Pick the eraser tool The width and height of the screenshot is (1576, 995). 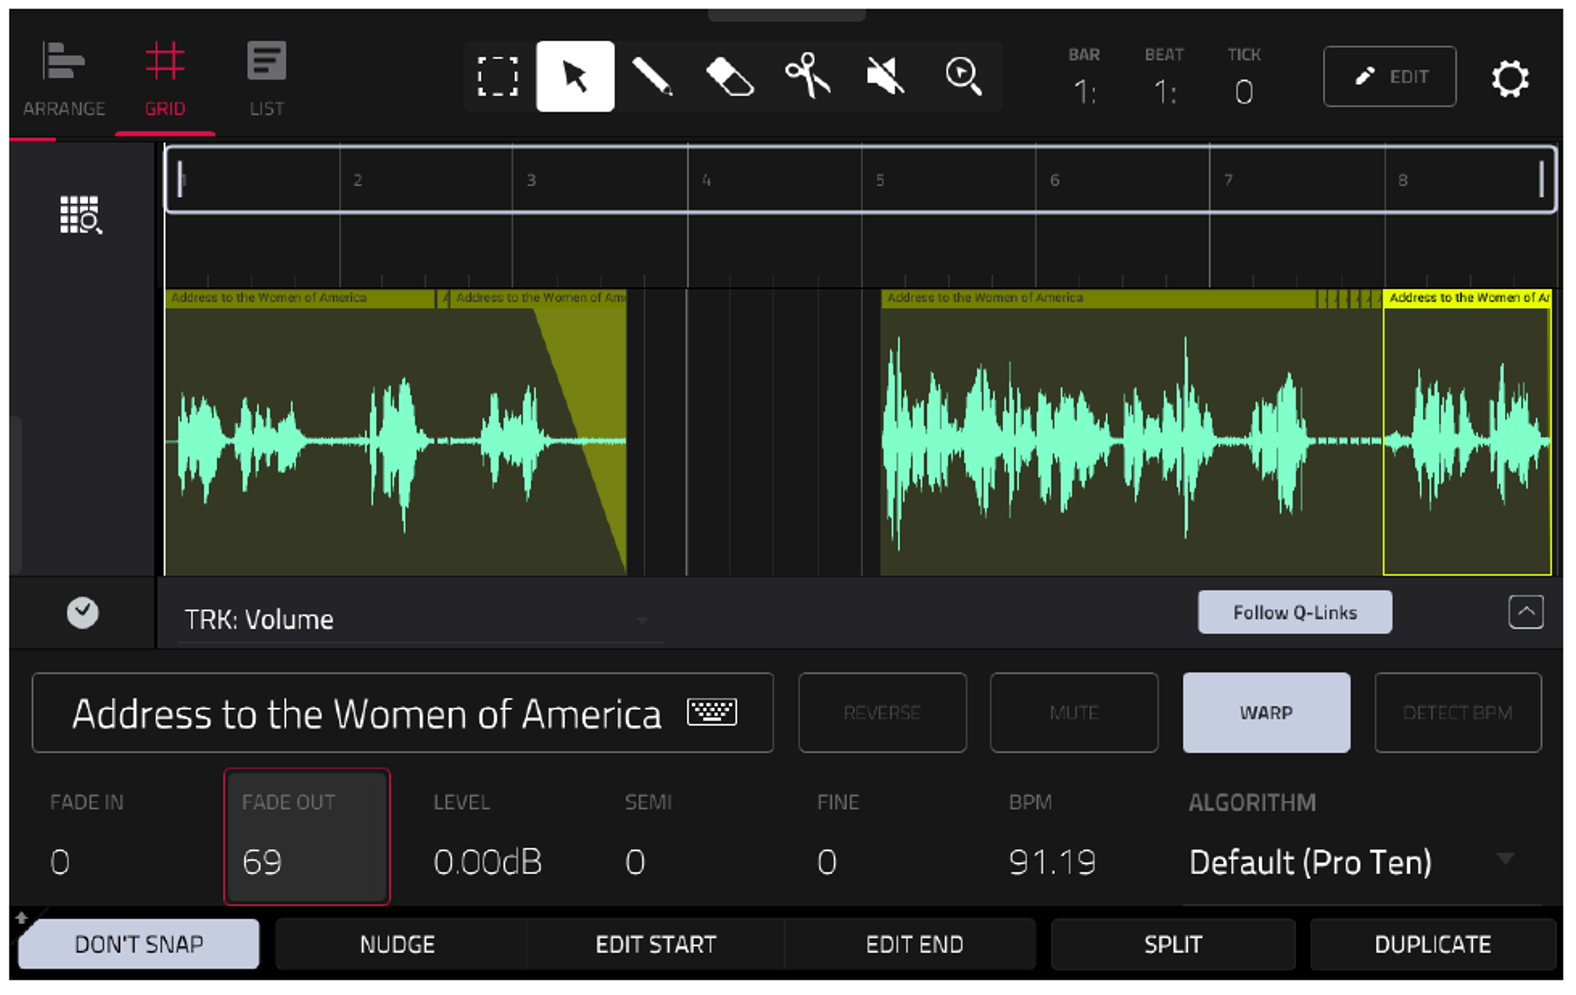coord(730,77)
